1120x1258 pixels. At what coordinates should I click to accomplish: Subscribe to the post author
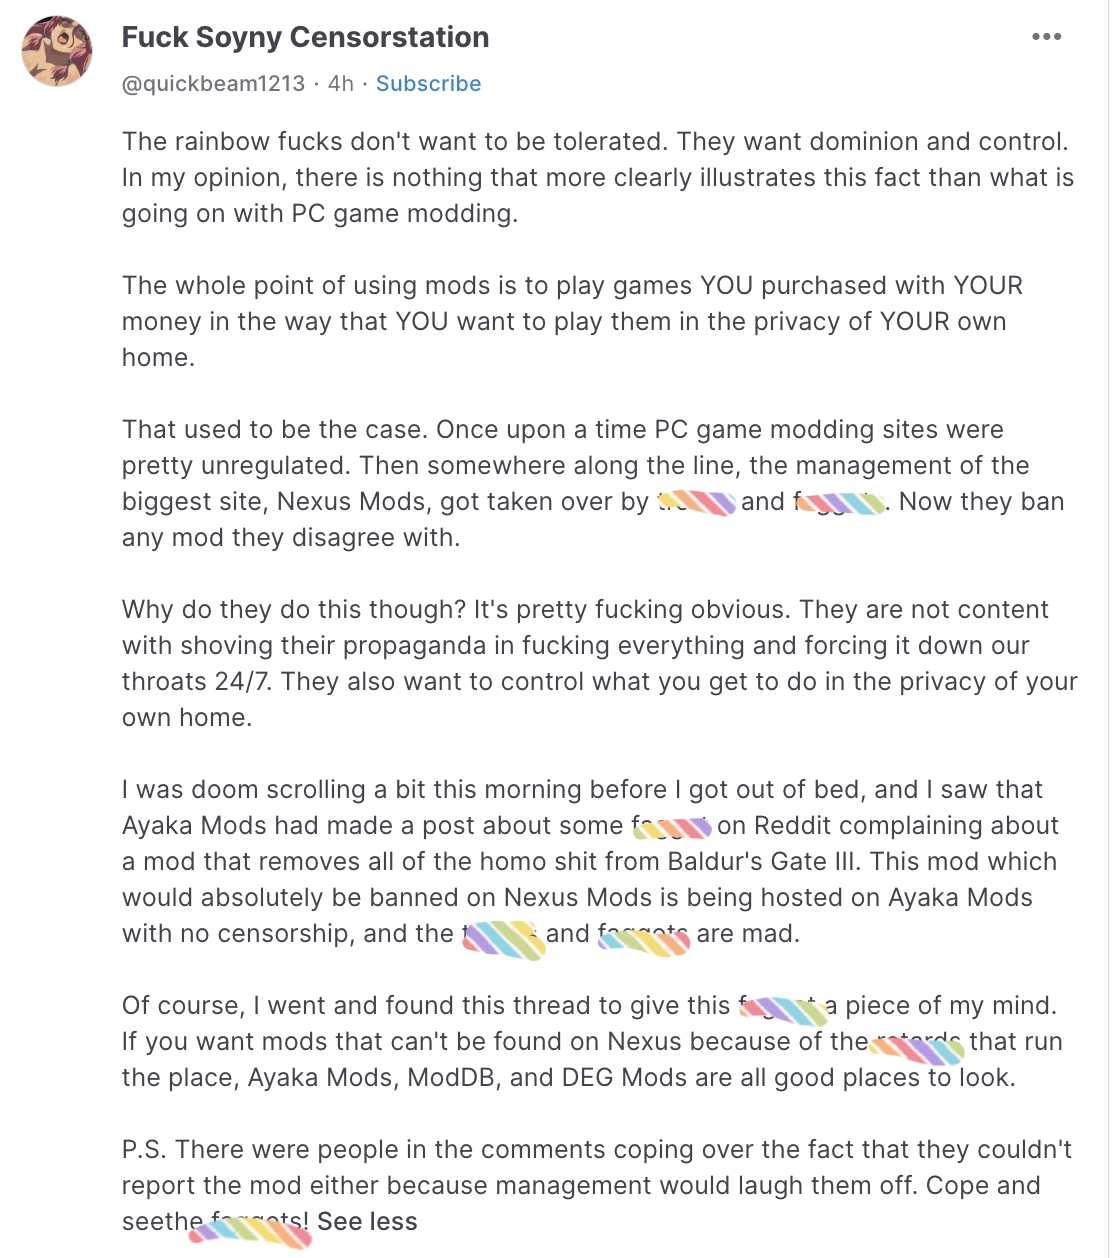point(428,84)
